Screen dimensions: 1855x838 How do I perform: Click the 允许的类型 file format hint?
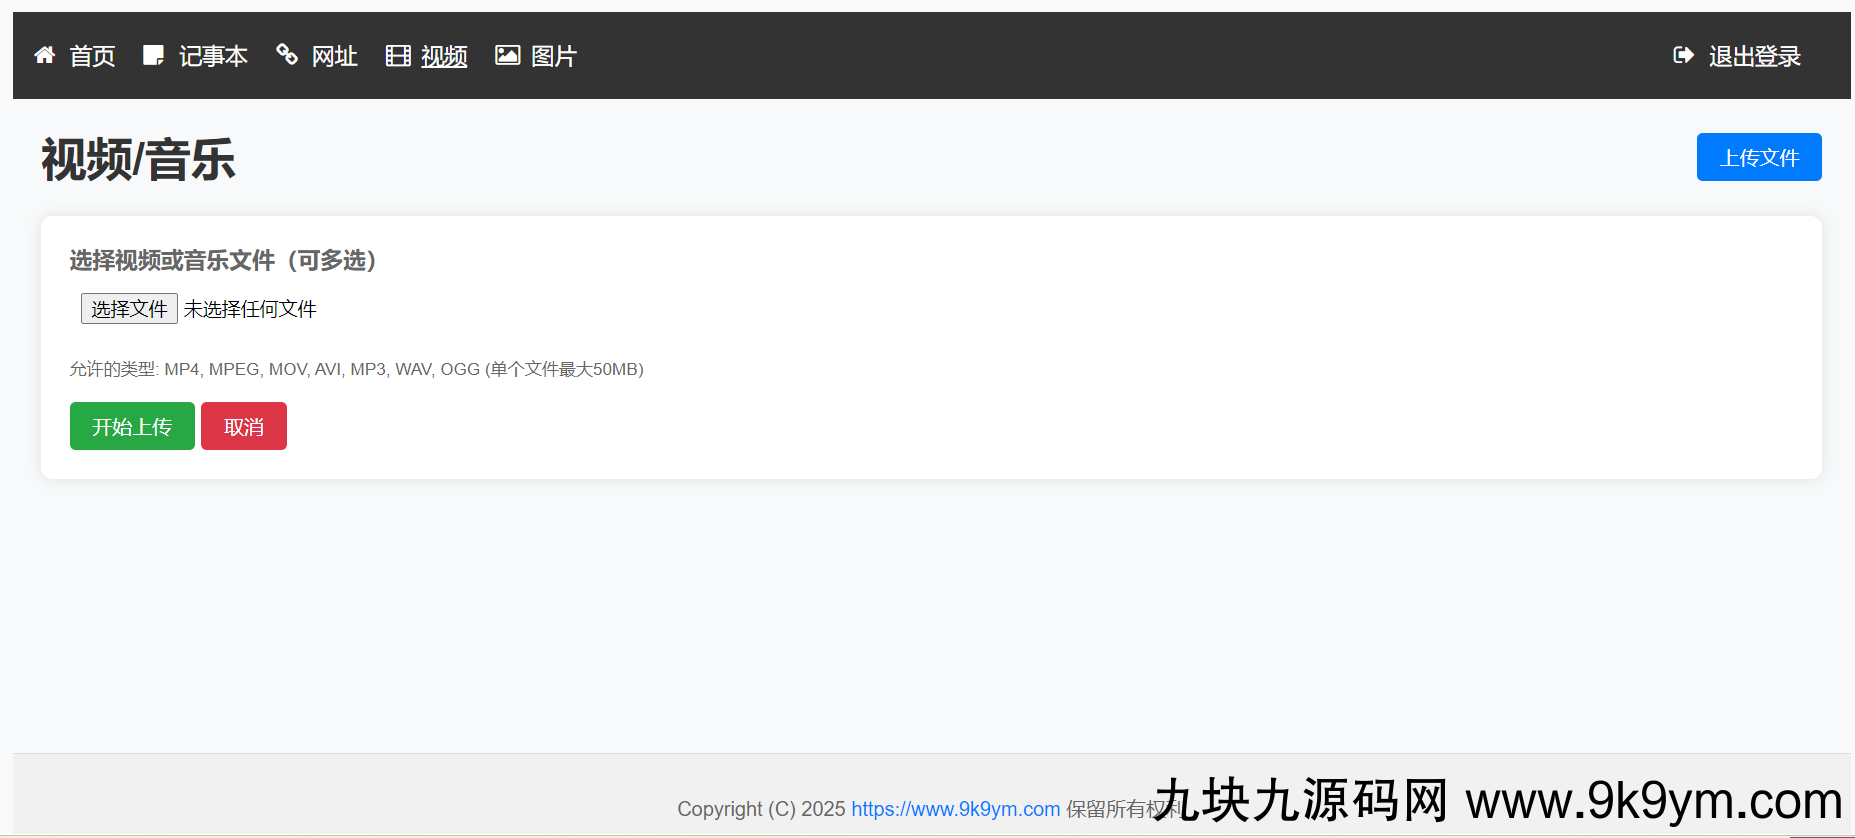[356, 369]
